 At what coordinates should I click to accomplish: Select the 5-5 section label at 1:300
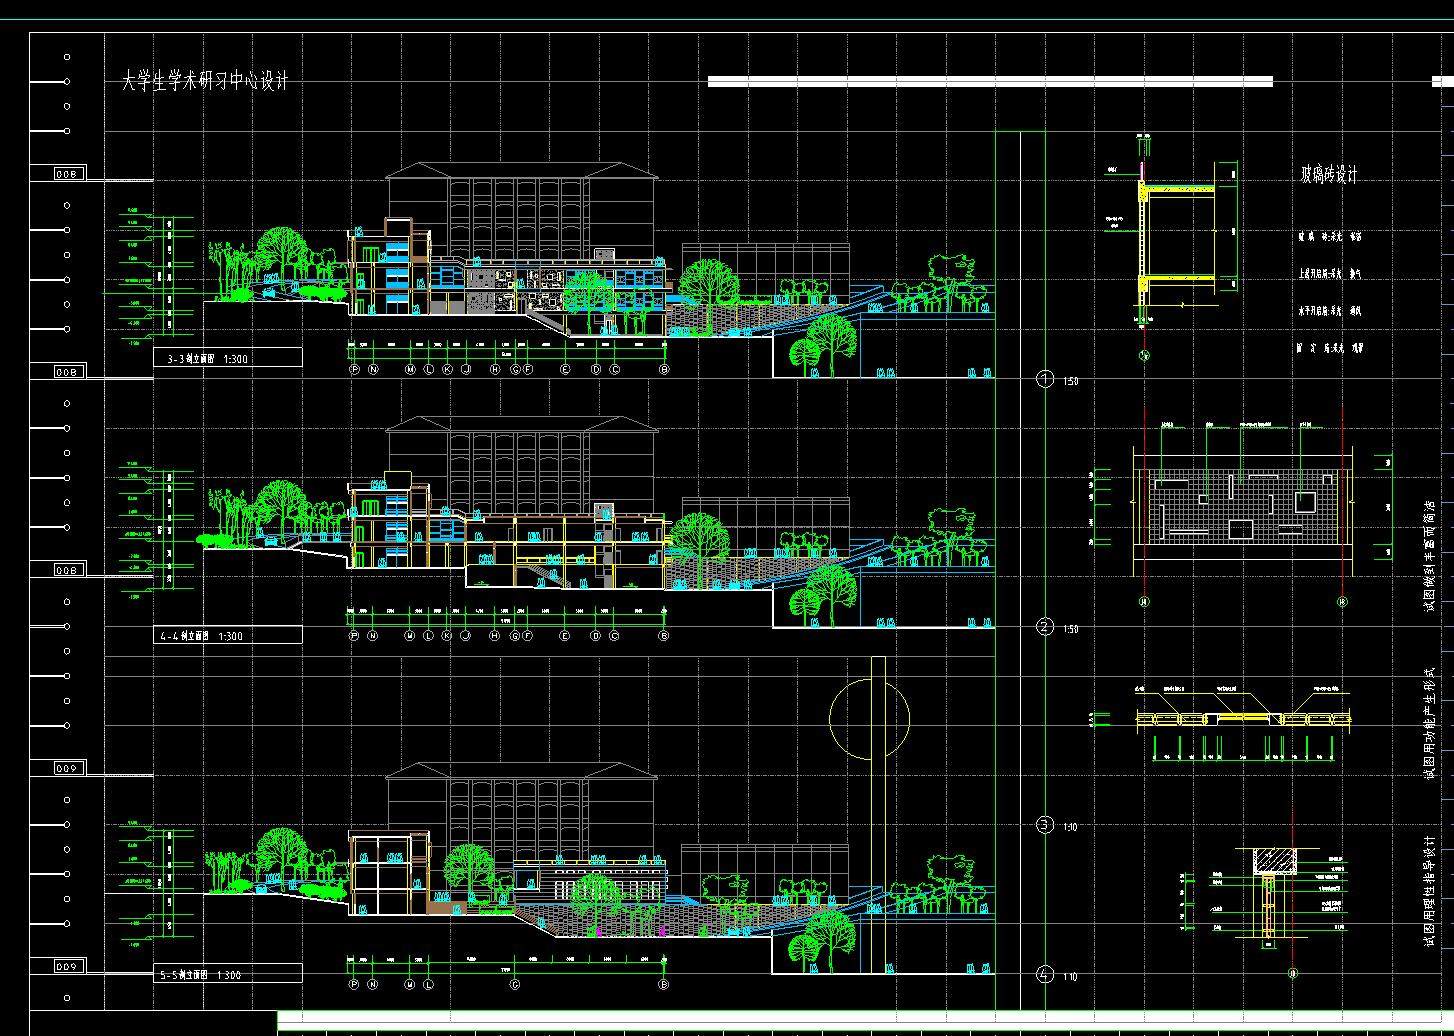pos(200,975)
